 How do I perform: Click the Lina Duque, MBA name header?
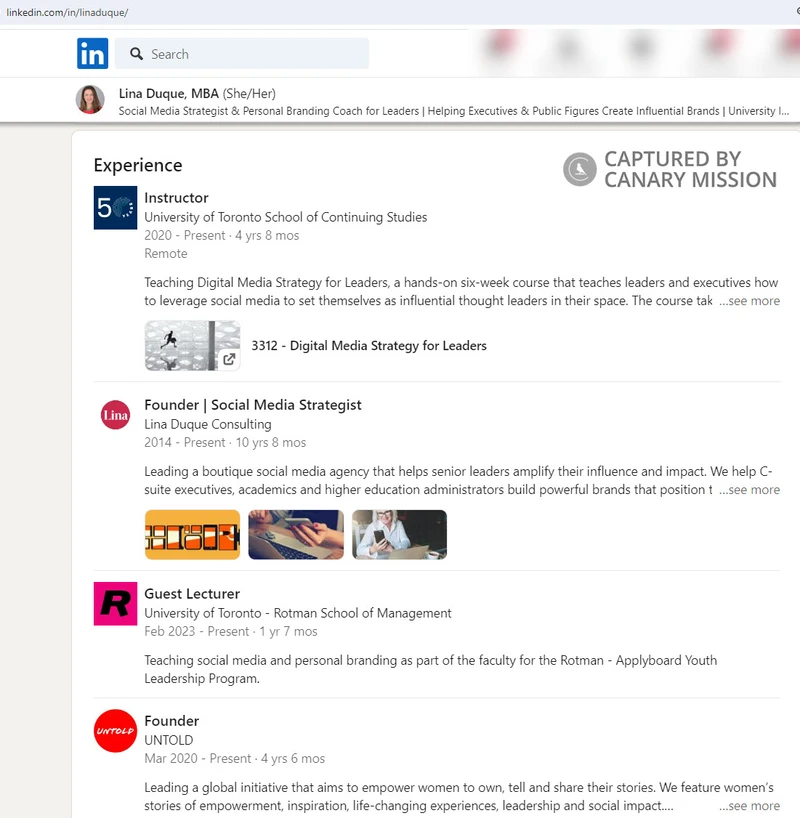point(169,93)
